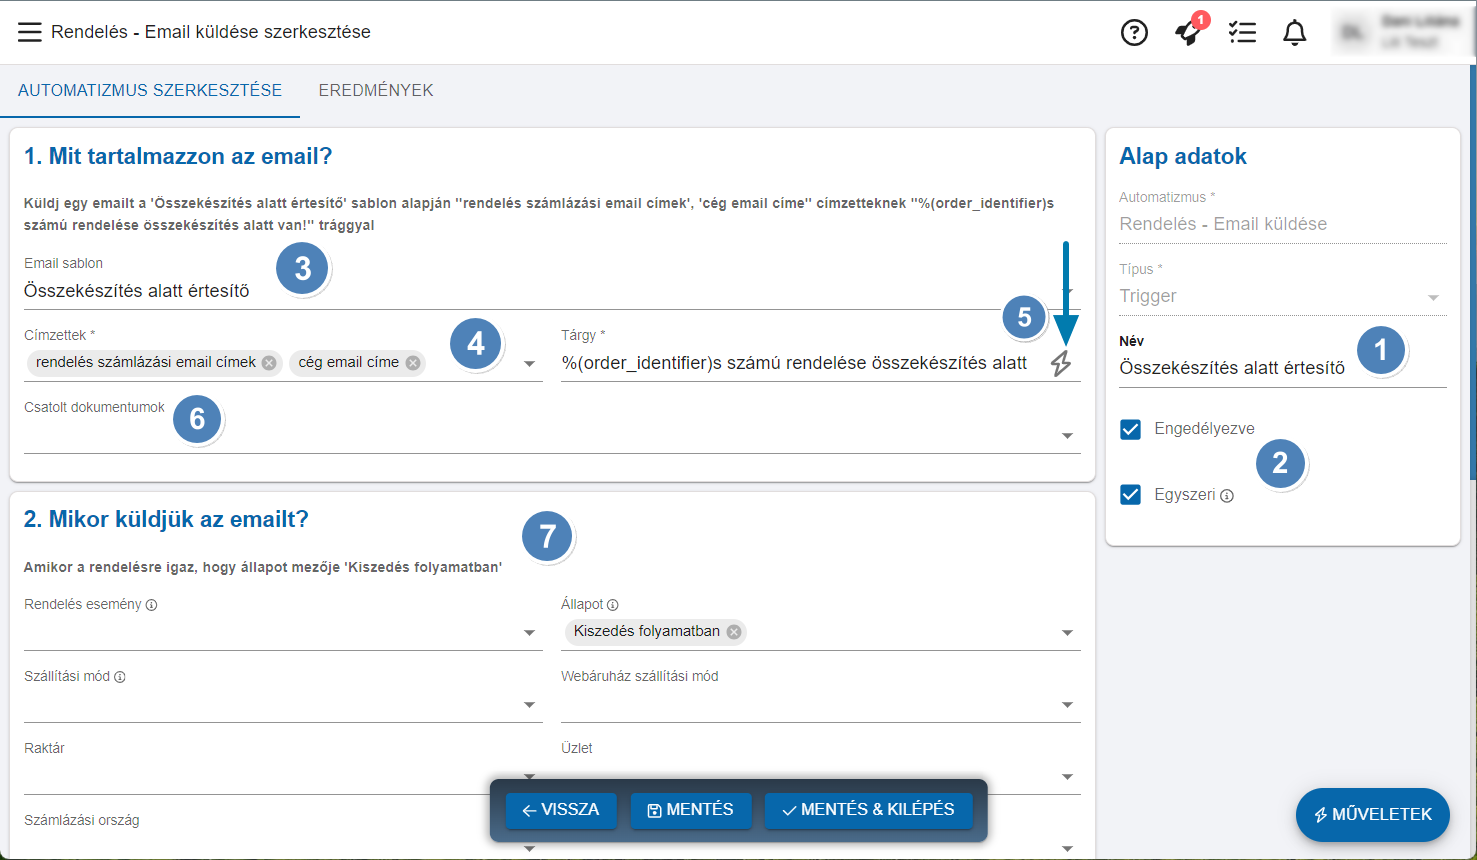Click info icon next to Egyszeri
This screenshot has width=1477, height=860.
pos(1227,496)
